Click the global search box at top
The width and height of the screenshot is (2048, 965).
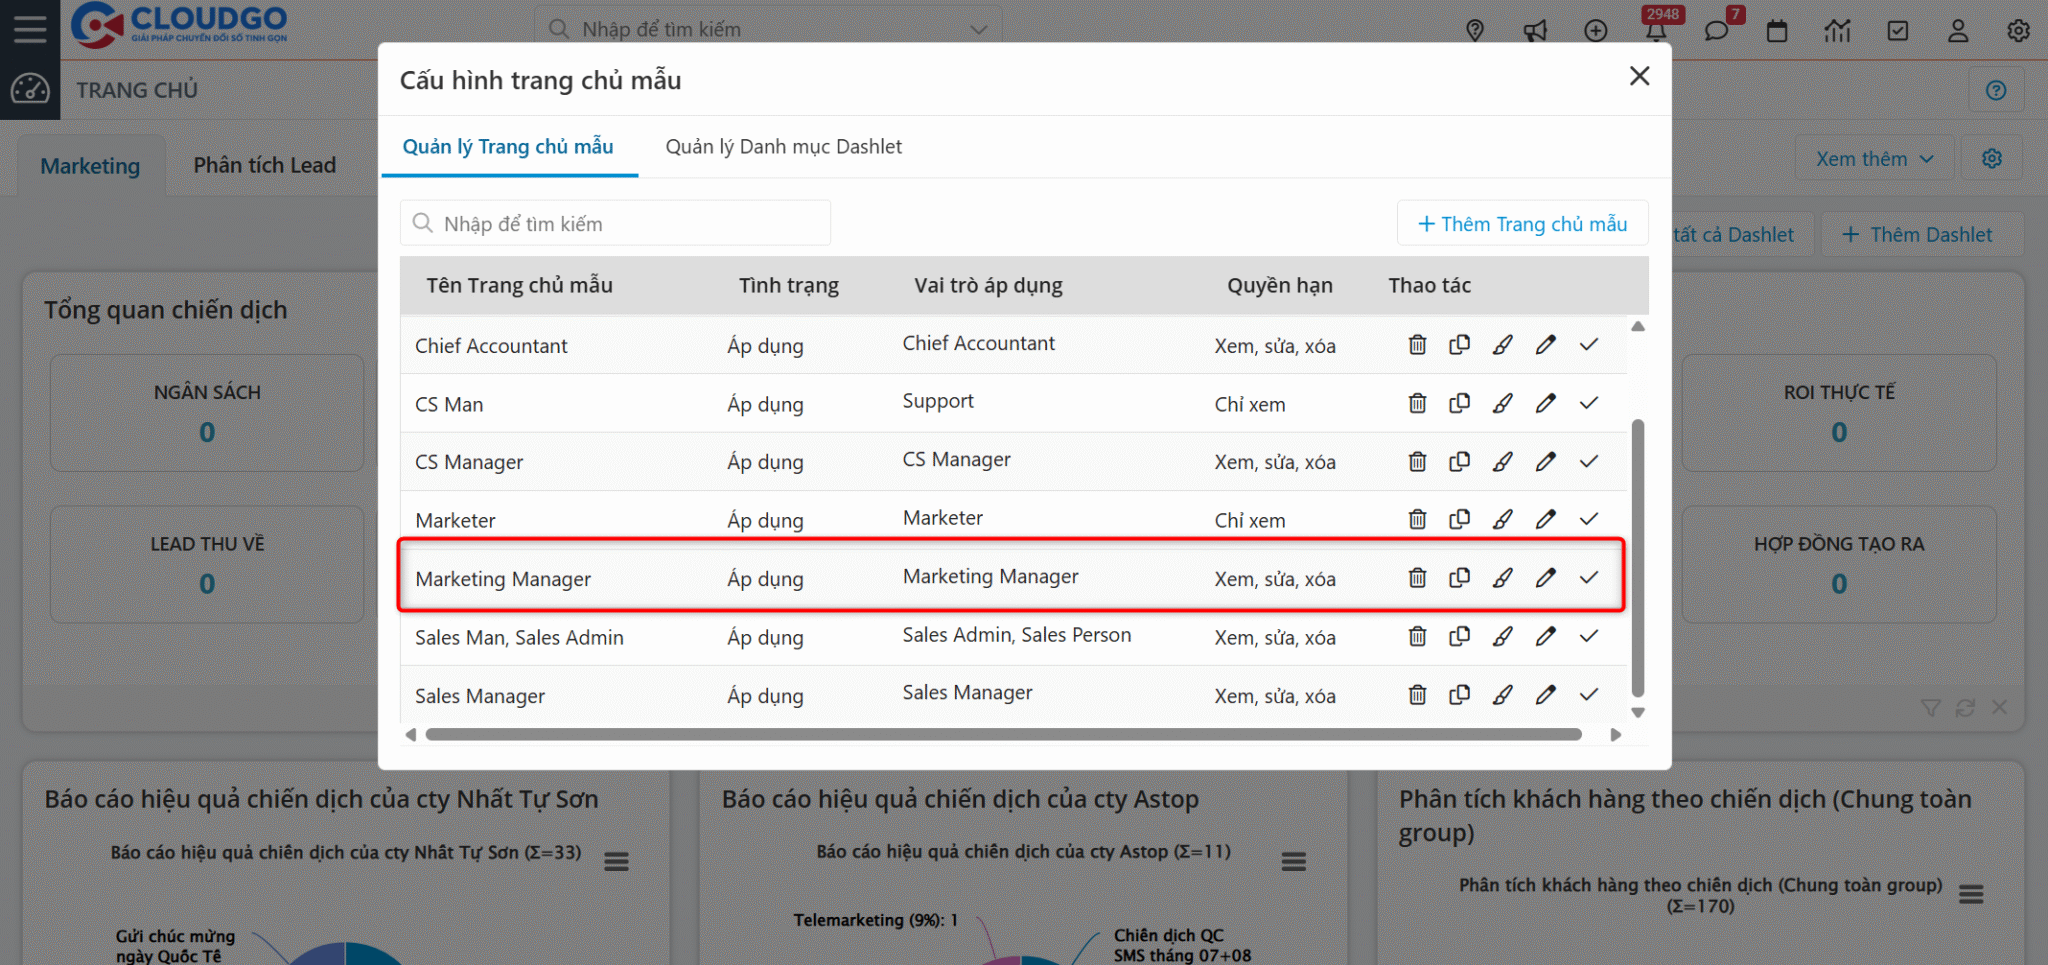(x=768, y=29)
